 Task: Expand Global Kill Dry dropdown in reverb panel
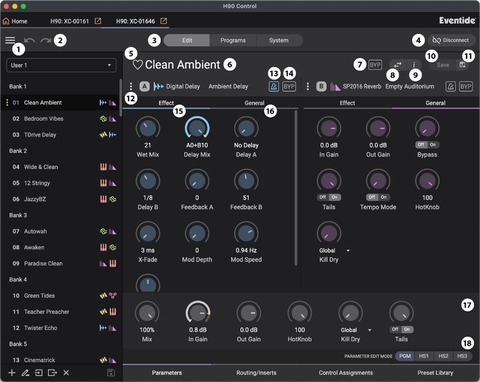348,250
